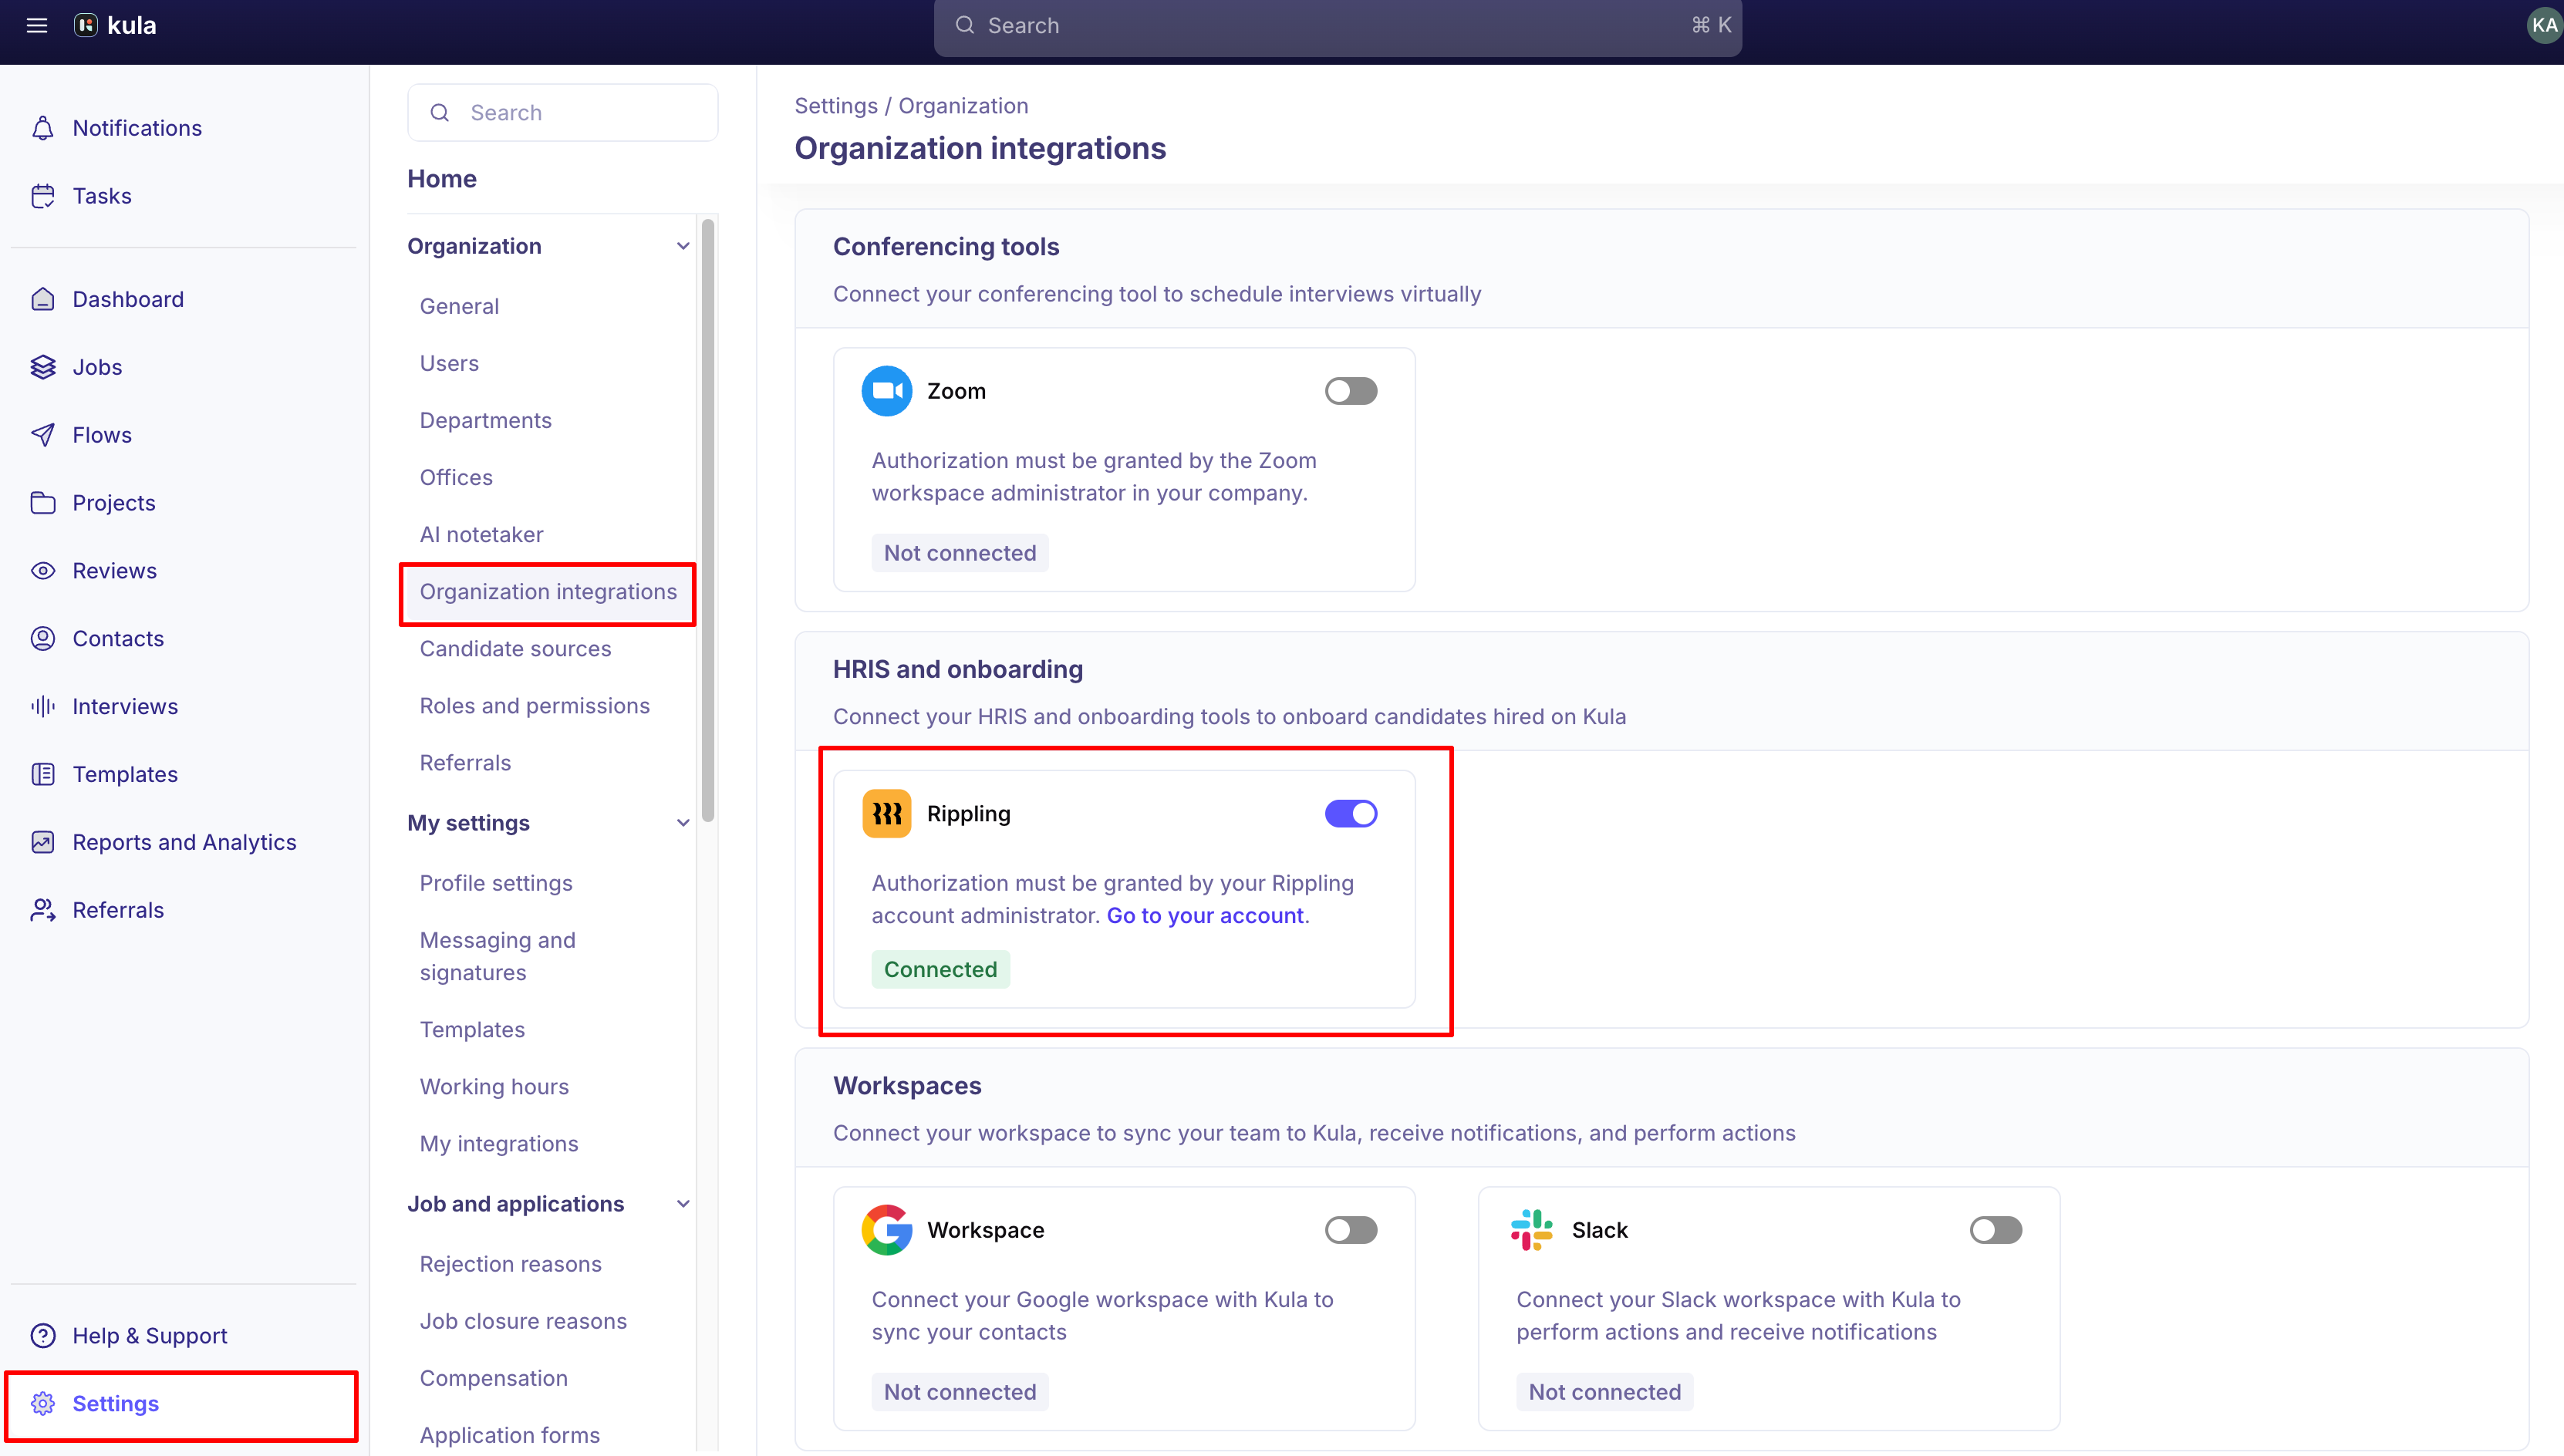Collapse the My settings section
The height and width of the screenshot is (1456, 2564).
683,823
